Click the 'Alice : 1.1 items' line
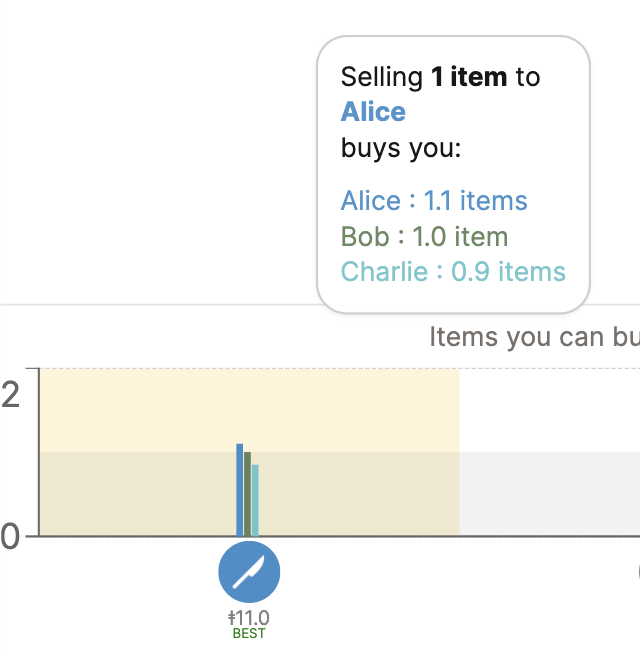The height and width of the screenshot is (652, 640). pos(434,201)
